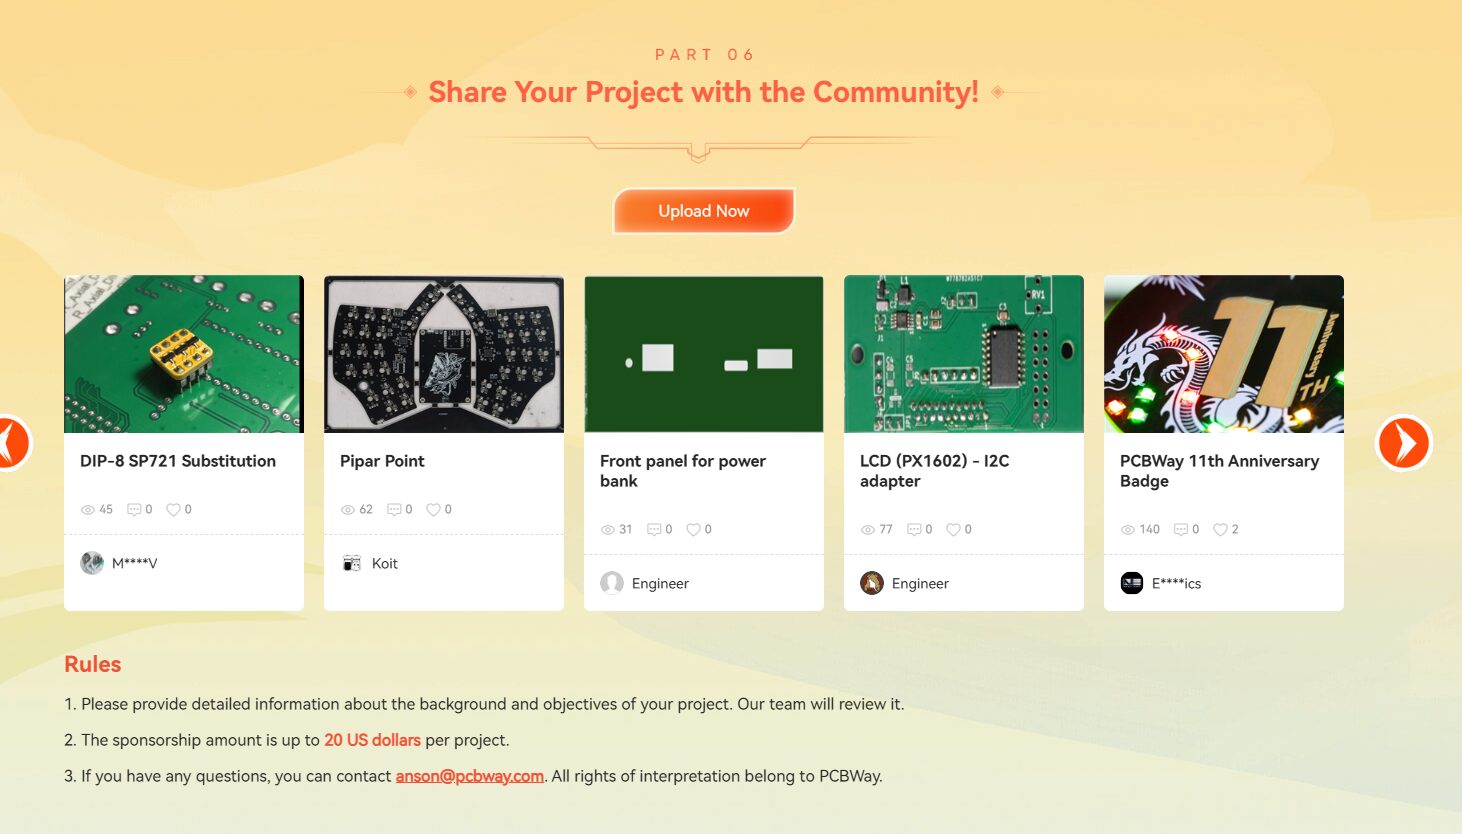The width and height of the screenshot is (1462, 834).
Task: Open the anson@pcbway.com email link
Action: pos(470,776)
